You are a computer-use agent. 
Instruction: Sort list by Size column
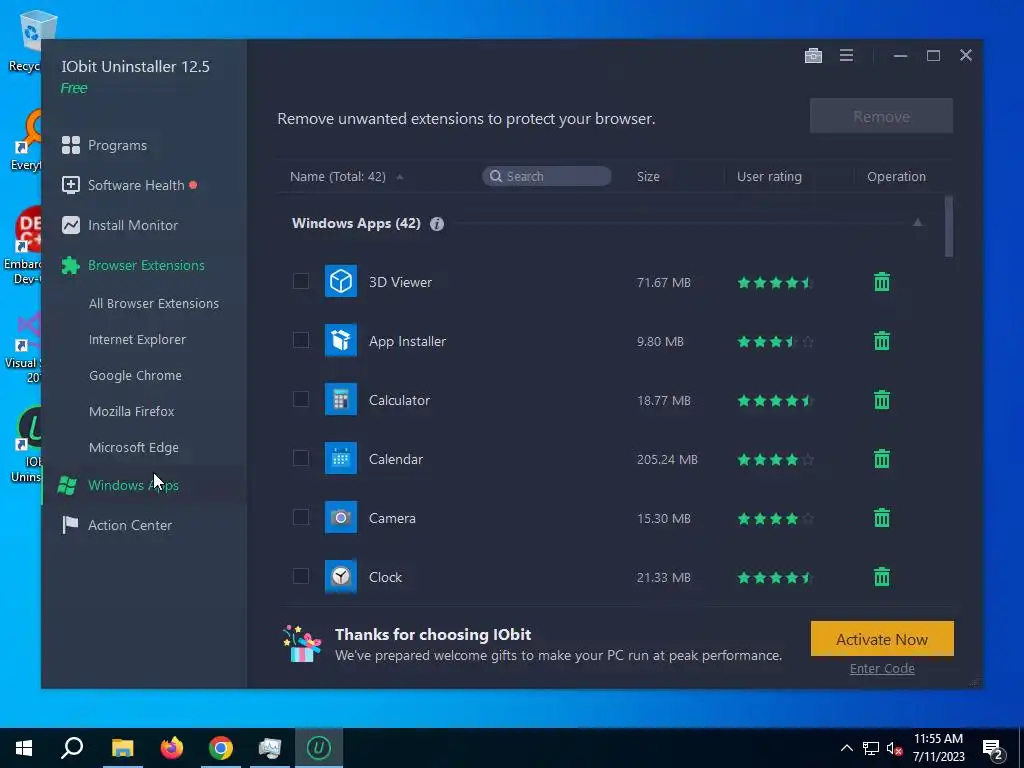tap(648, 176)
